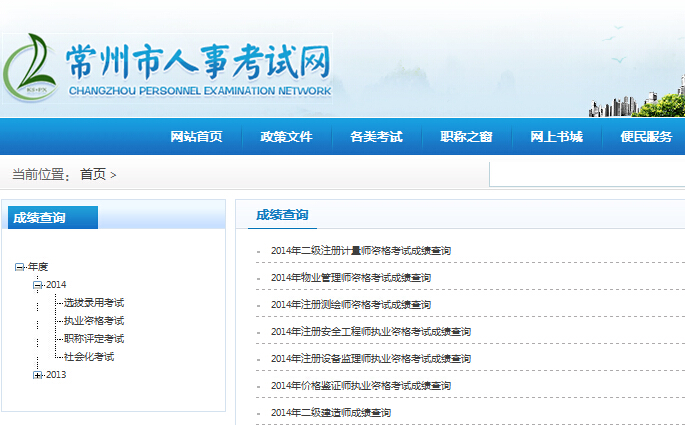Open 2014年注册安全工程师执业资格考试成绩查询 link
The width and height of the screenshot is (685, 425).
(371, 332)
